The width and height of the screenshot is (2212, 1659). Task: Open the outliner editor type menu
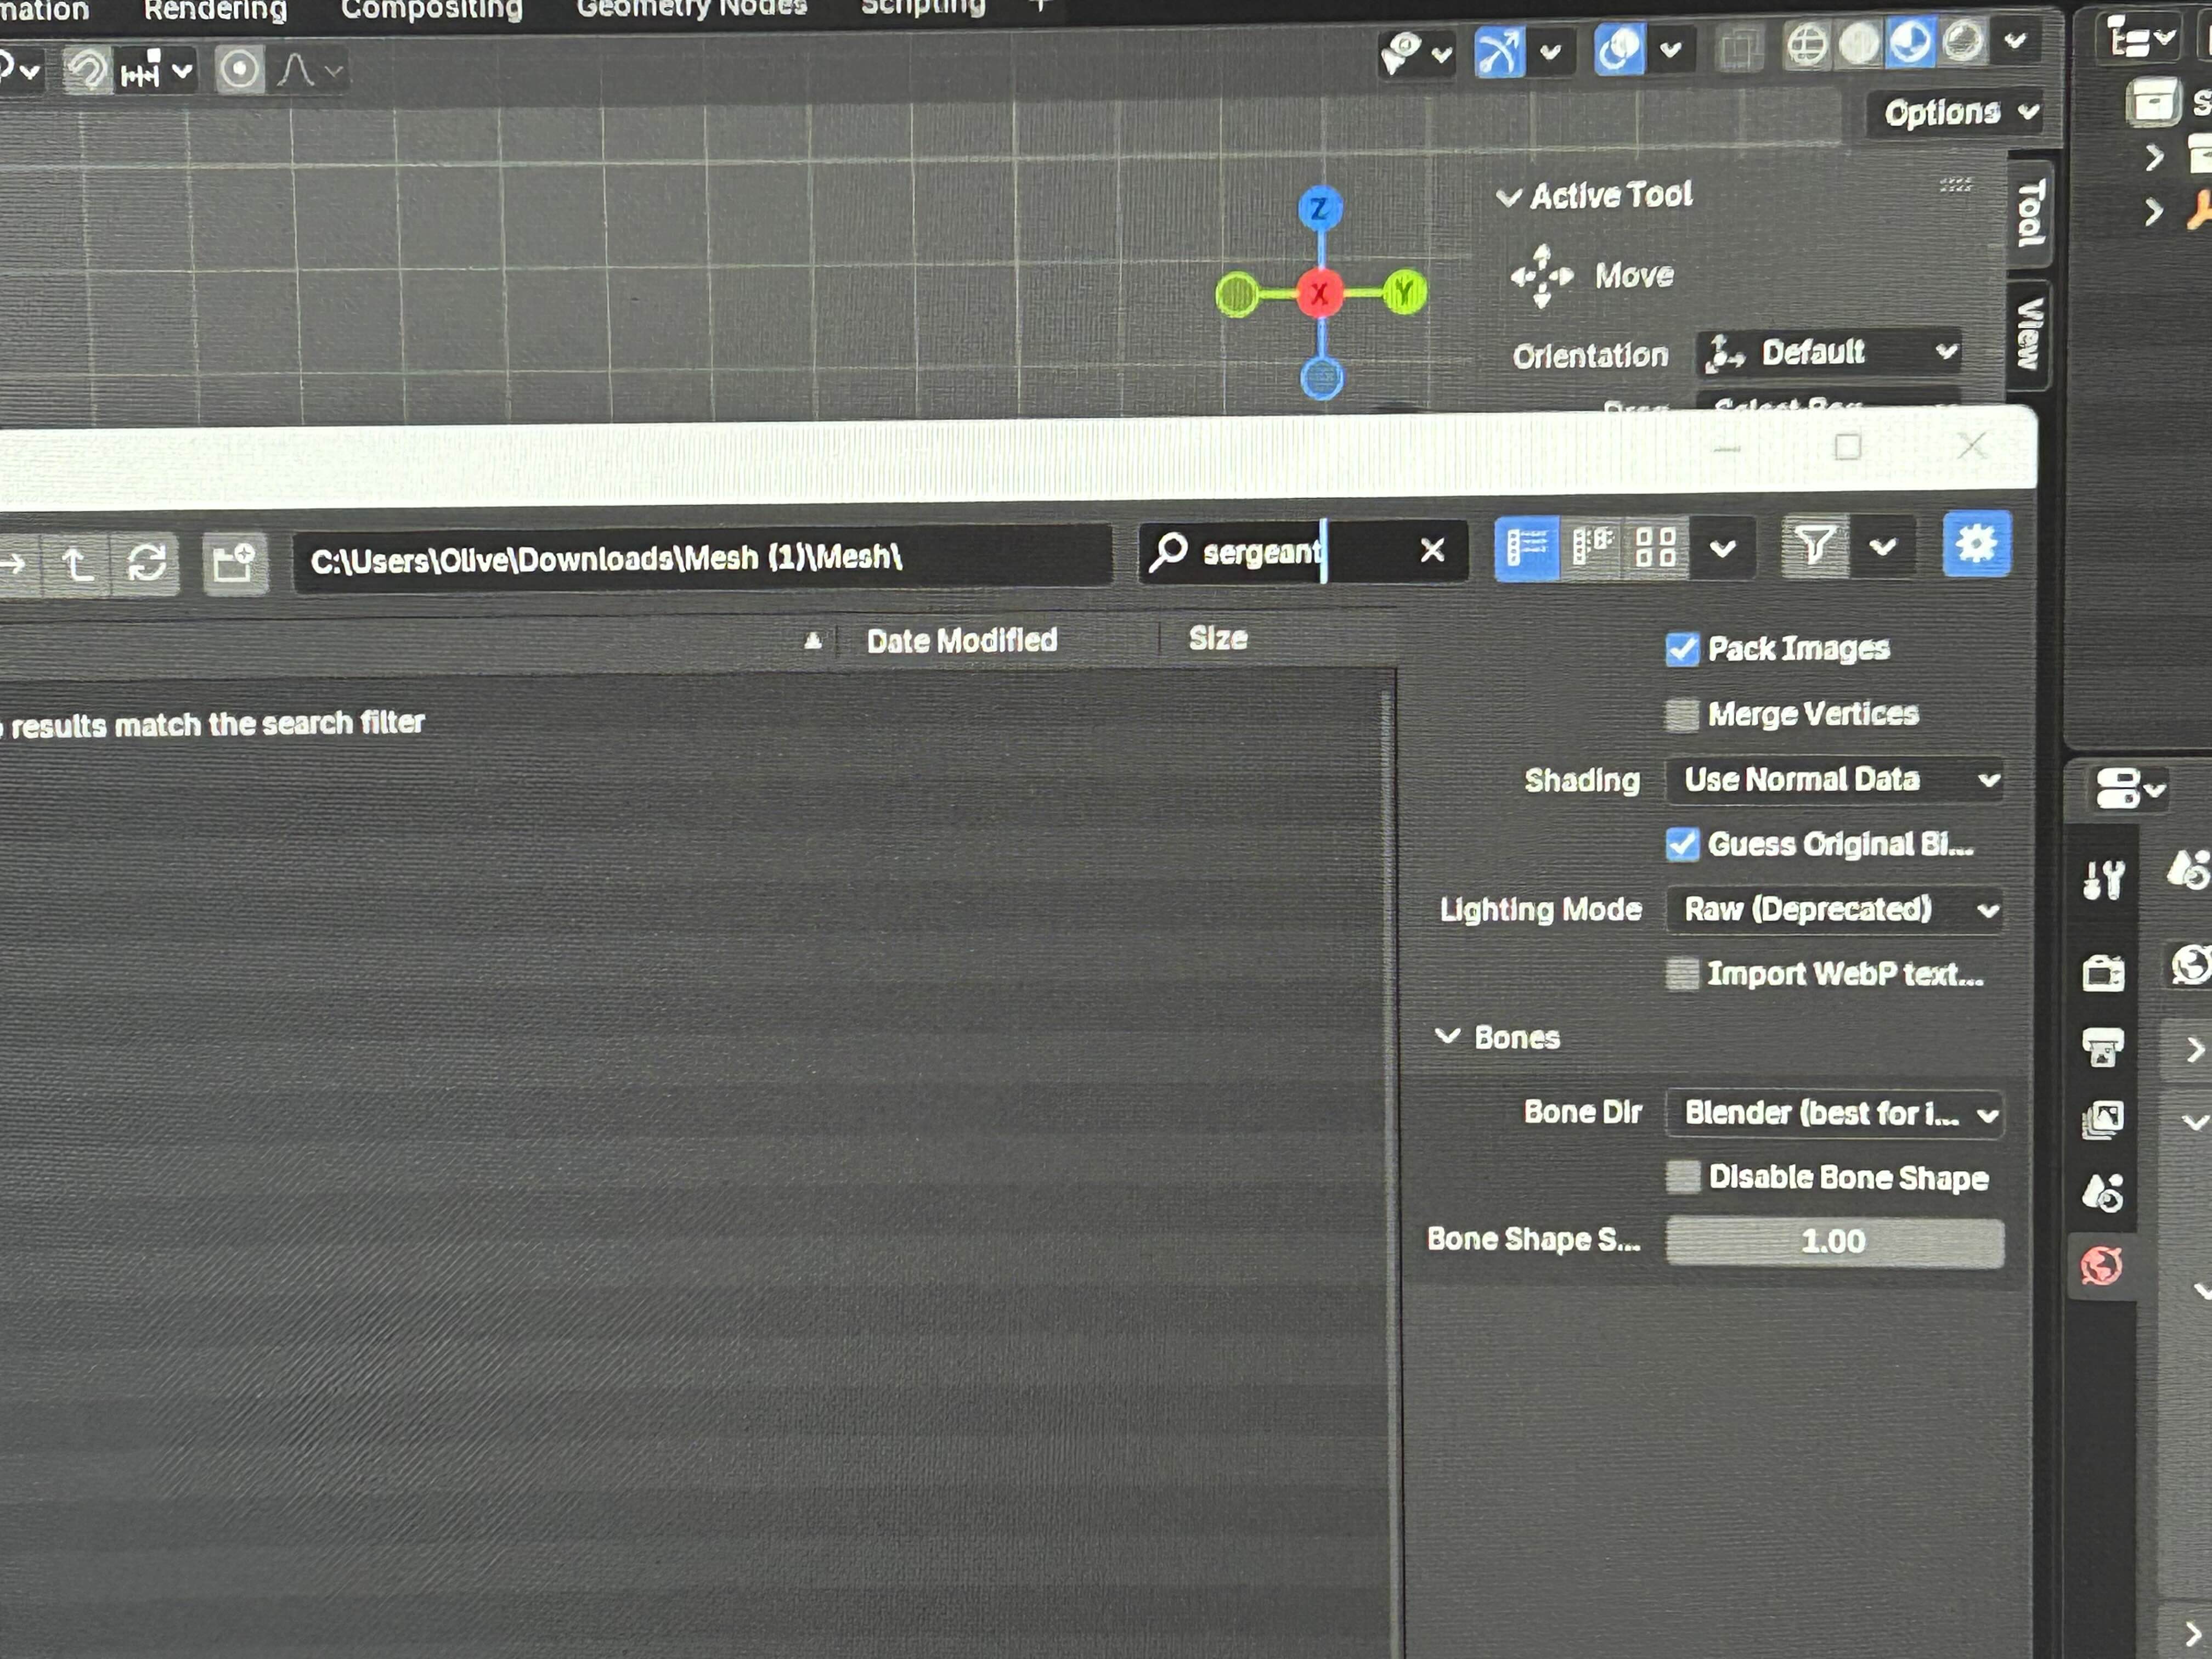2139,39
